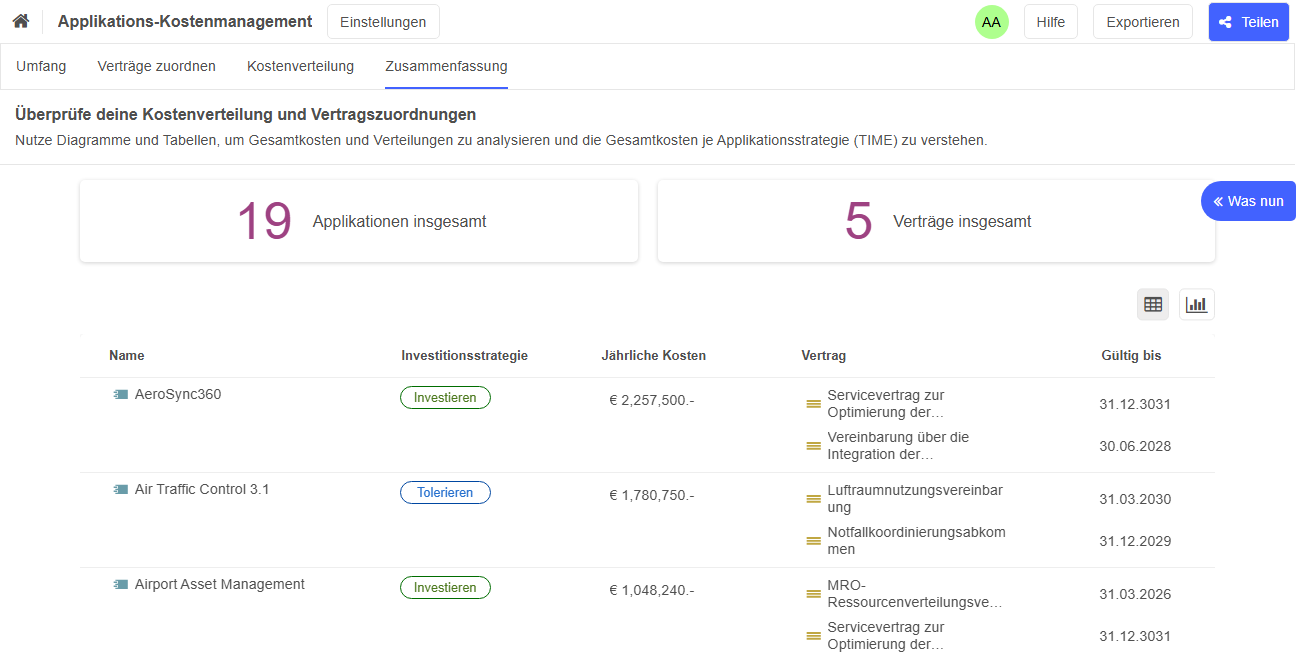Click the Tolerieren badge for Air Traffic Control 3.1
Image resolution: width=1296 pixels, height=662 pixels.
tap(445, 492)
